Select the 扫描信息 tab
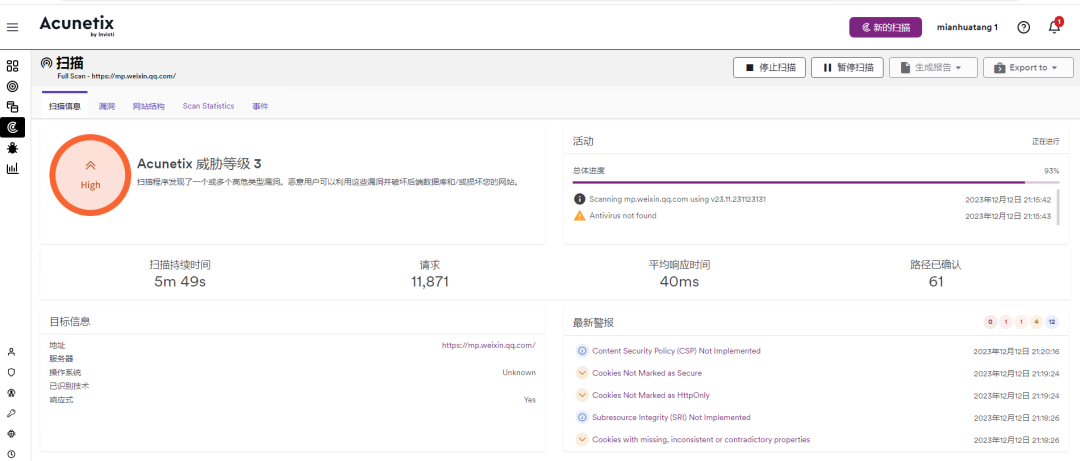Viewport: 1080px width, 461px height. [x=65, y=106]
